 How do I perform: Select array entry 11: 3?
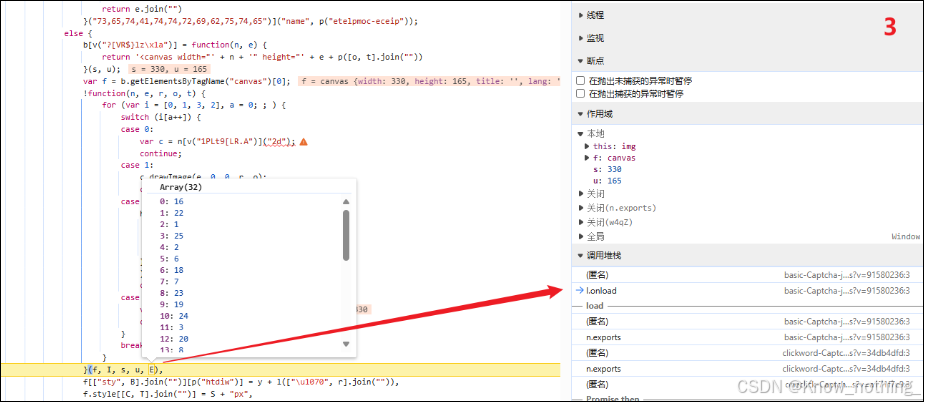172,328
